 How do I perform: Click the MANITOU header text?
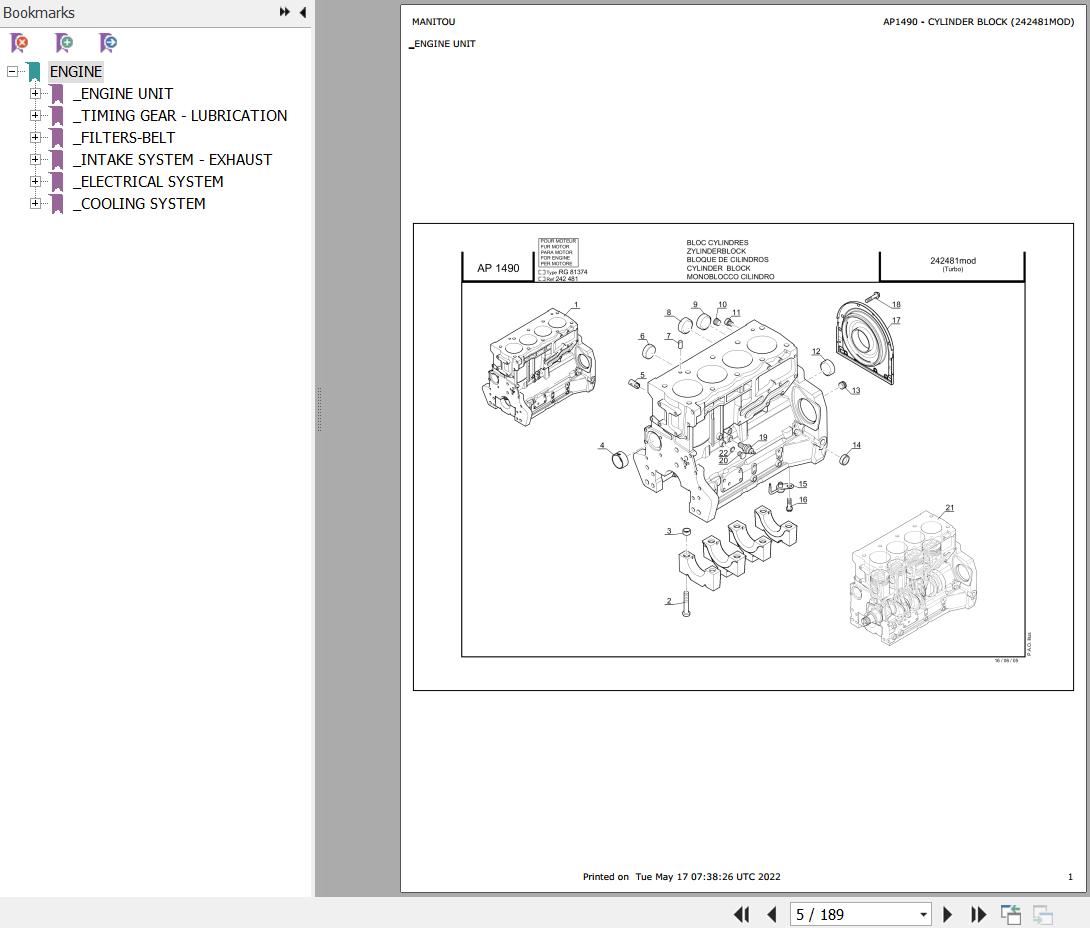click(x=433, y=22)
